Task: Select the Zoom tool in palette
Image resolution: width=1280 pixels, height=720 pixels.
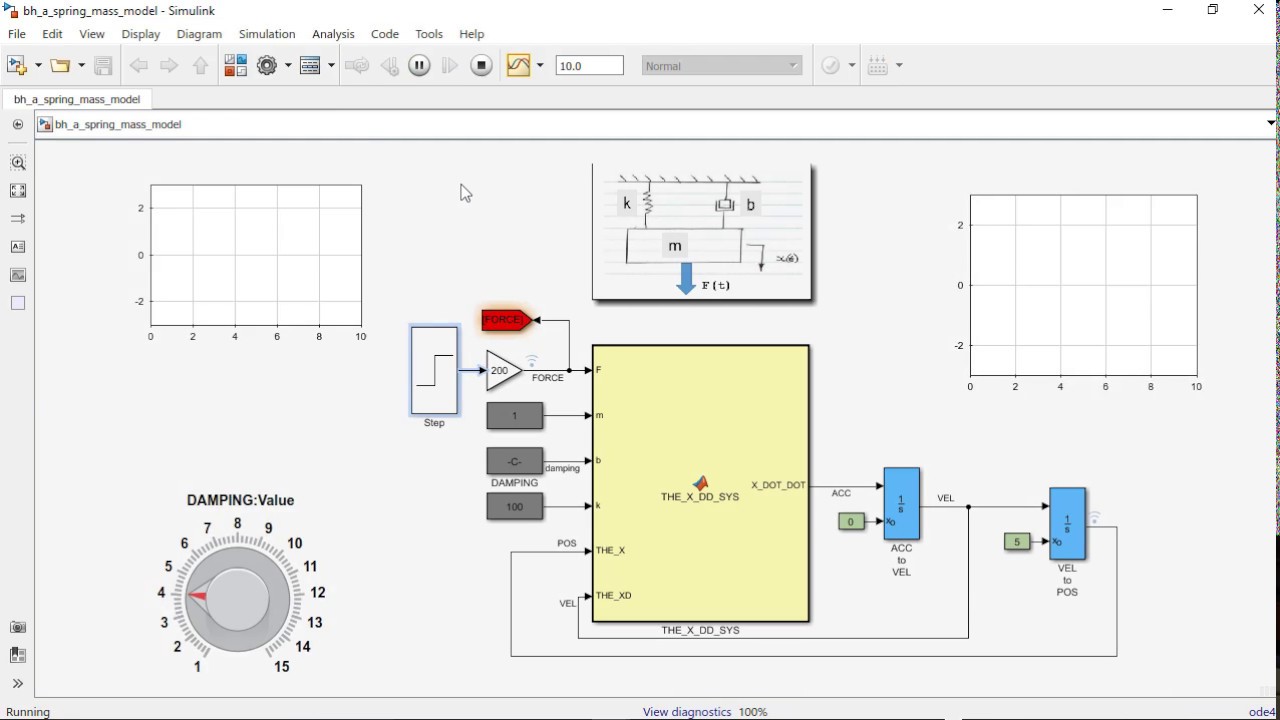Action: coord(18,163)
